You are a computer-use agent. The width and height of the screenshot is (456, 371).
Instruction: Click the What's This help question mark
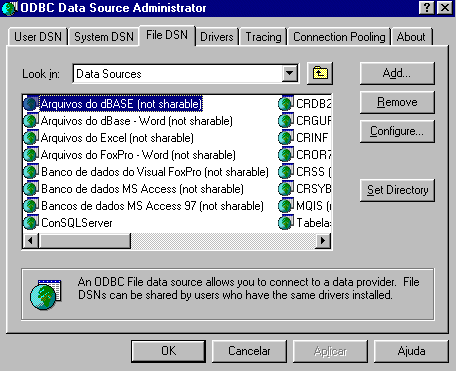click(x=427, y=8)
